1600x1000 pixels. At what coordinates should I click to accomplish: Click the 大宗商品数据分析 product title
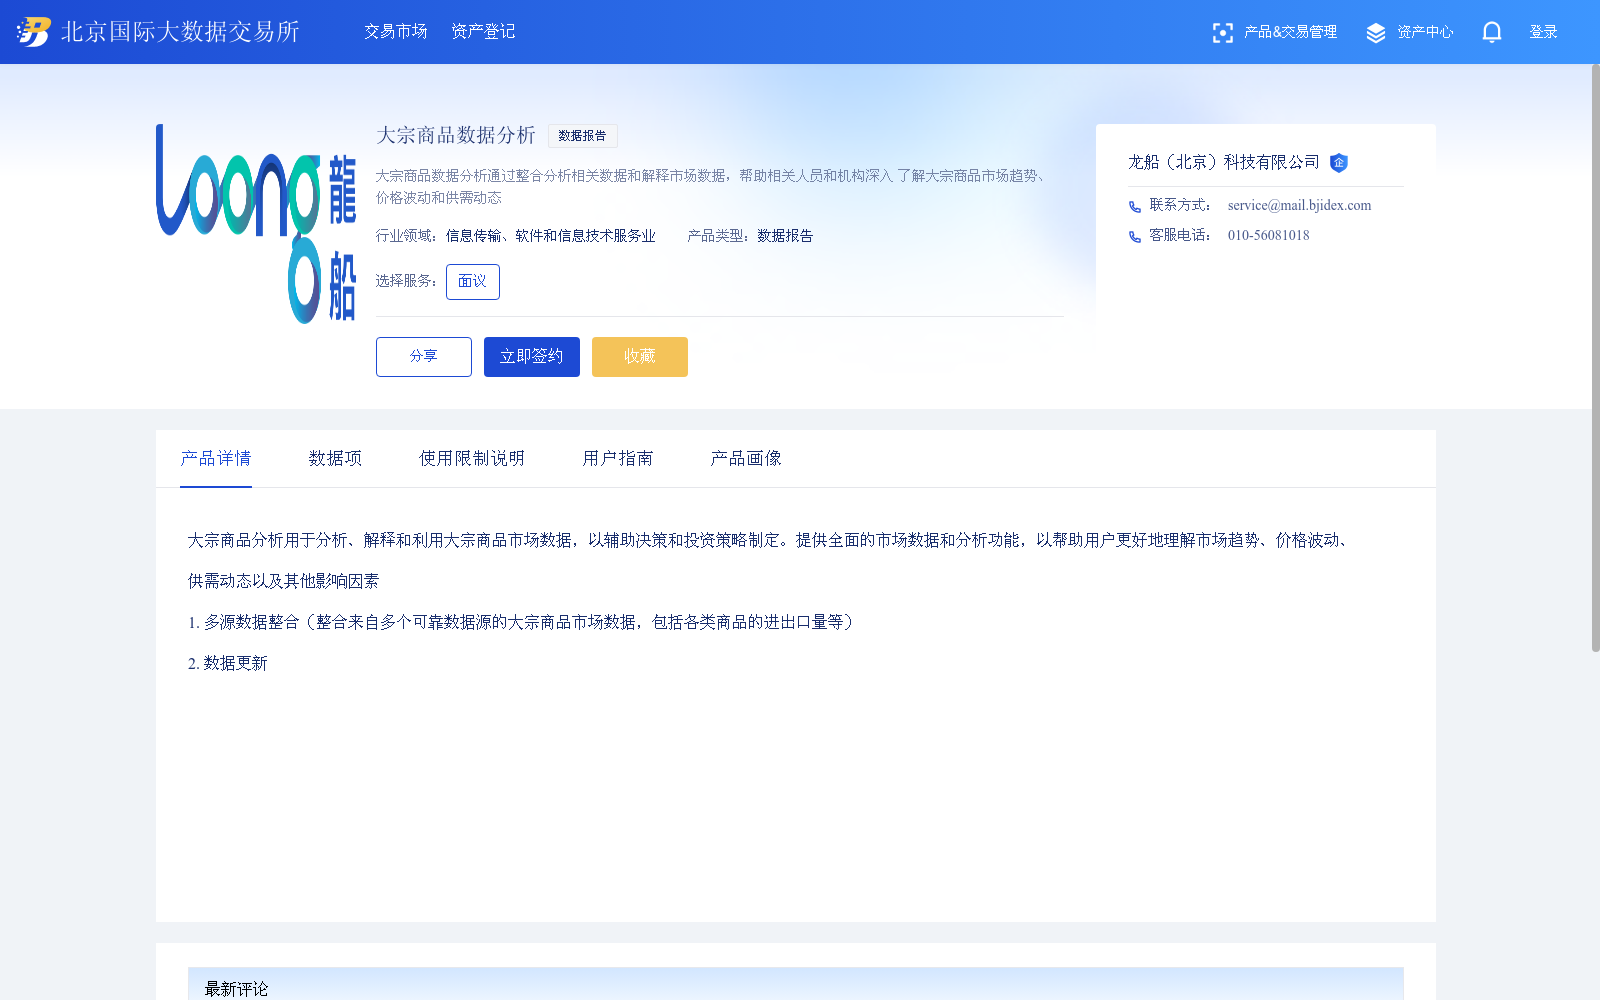pyautogui.click(x=456, y=135)
